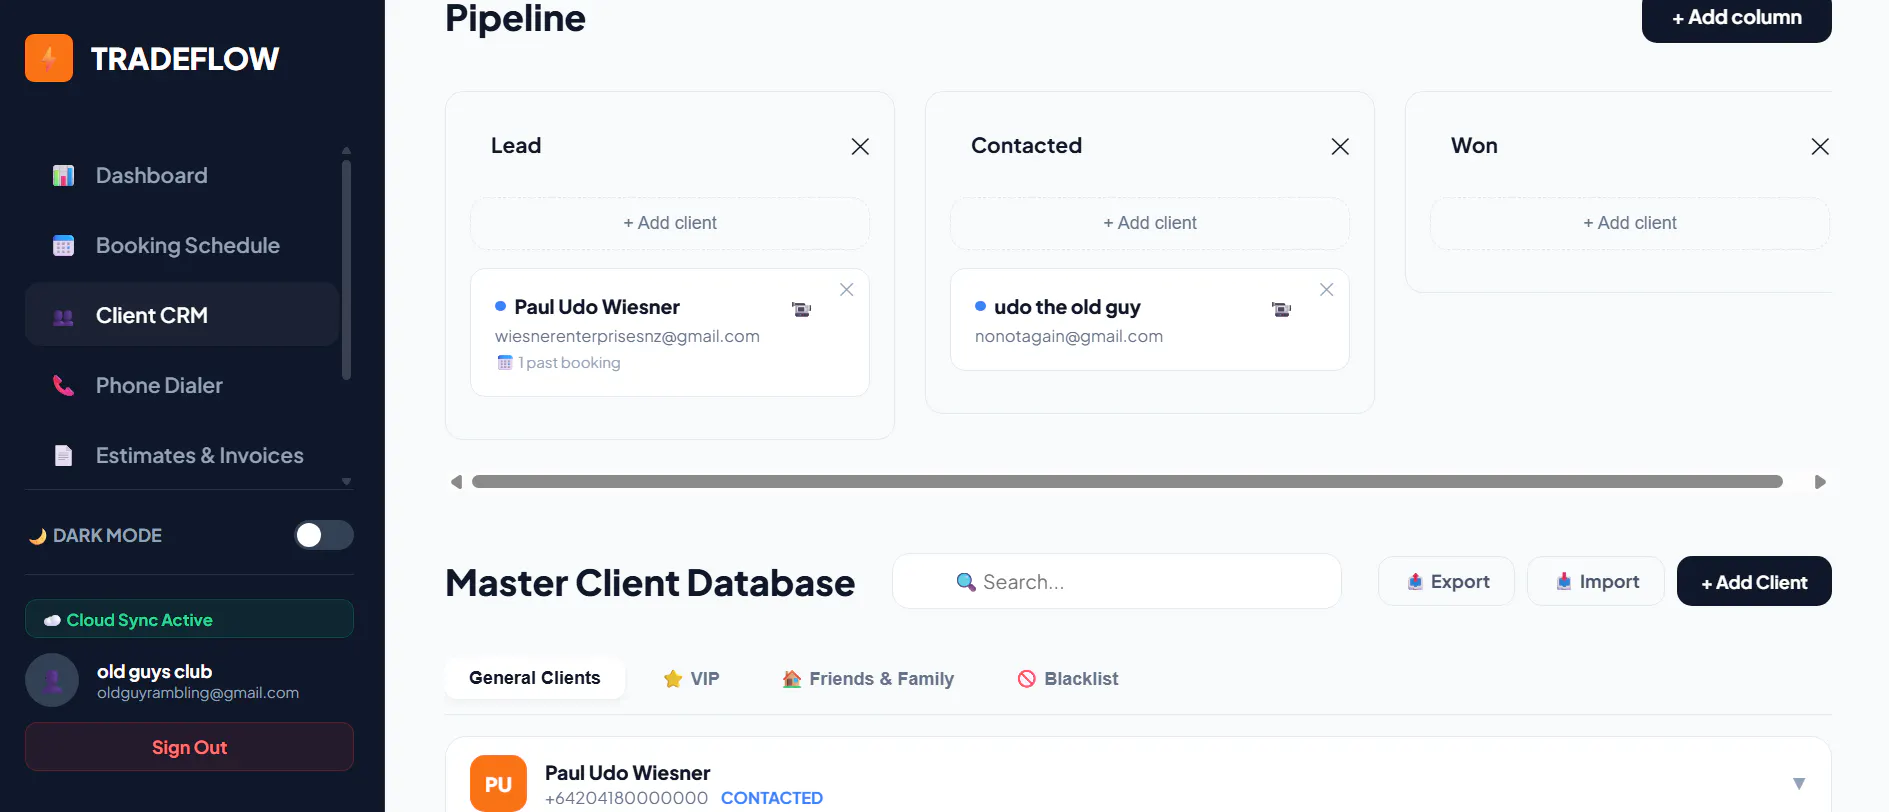Click the Dashboard chart icon
The height and width of the screenshot is (812, 1889).
pos(63,176)
